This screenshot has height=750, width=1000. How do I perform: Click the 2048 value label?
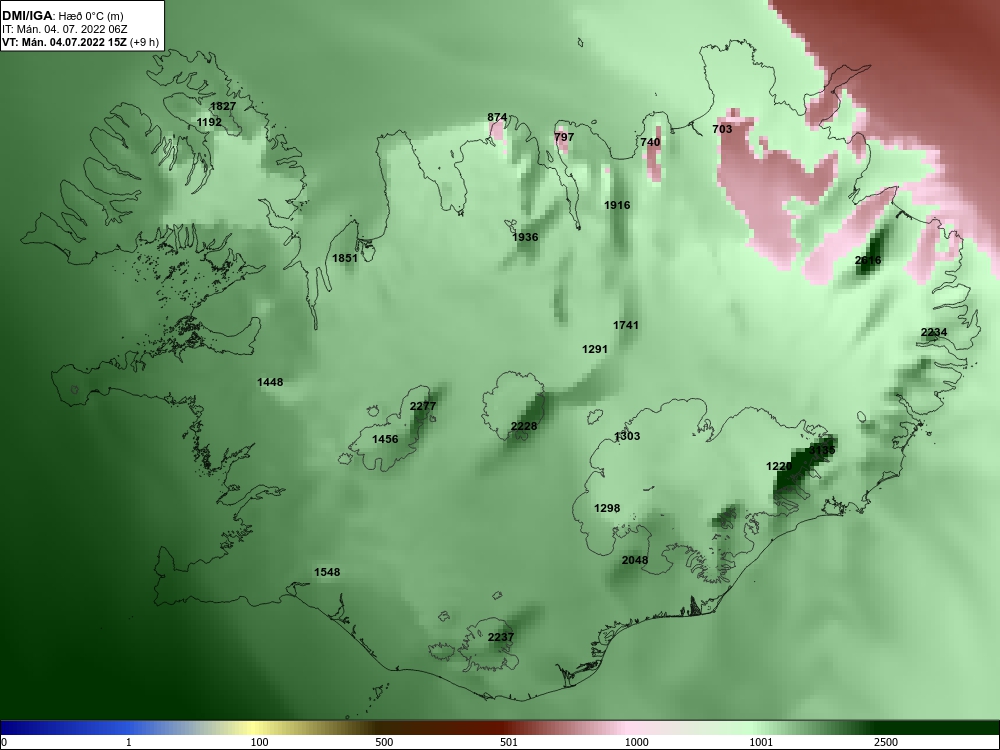pos(635,560)
